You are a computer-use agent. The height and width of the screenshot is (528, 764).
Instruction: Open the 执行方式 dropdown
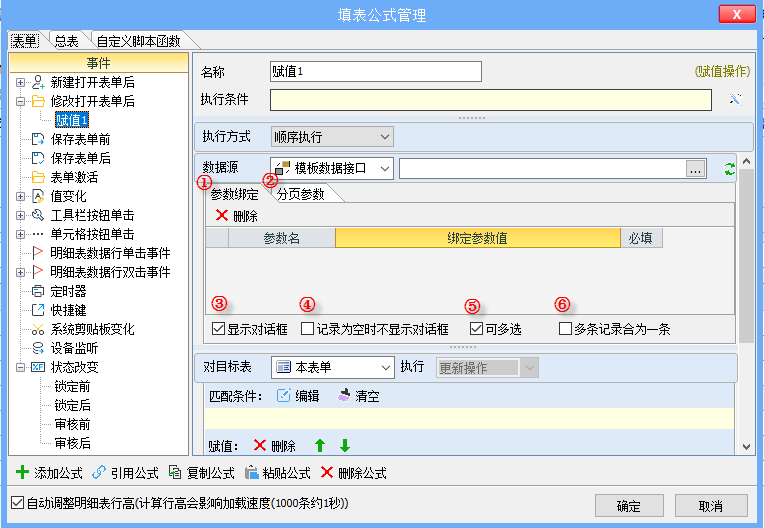(332, 137)
